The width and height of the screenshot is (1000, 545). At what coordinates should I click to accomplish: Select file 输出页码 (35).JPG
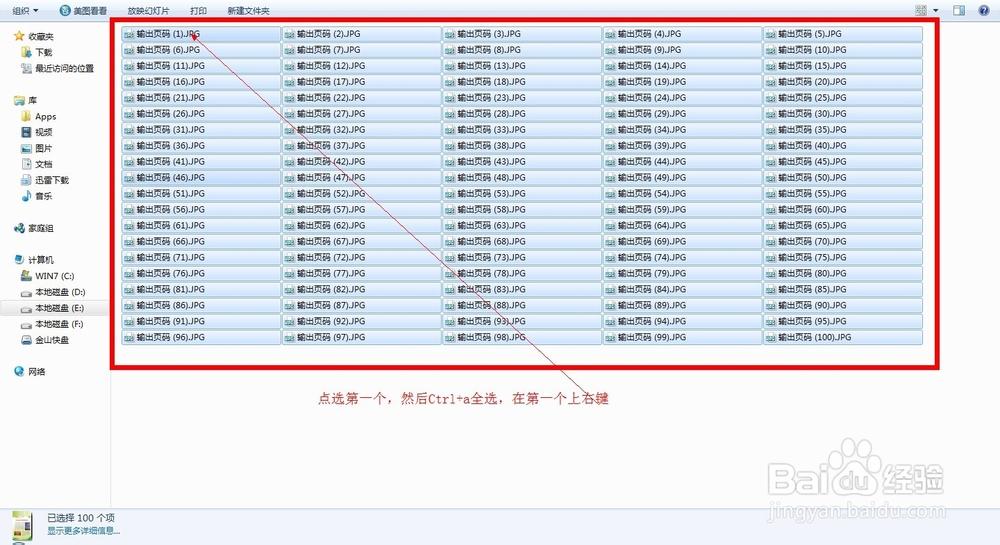point(843,129)
